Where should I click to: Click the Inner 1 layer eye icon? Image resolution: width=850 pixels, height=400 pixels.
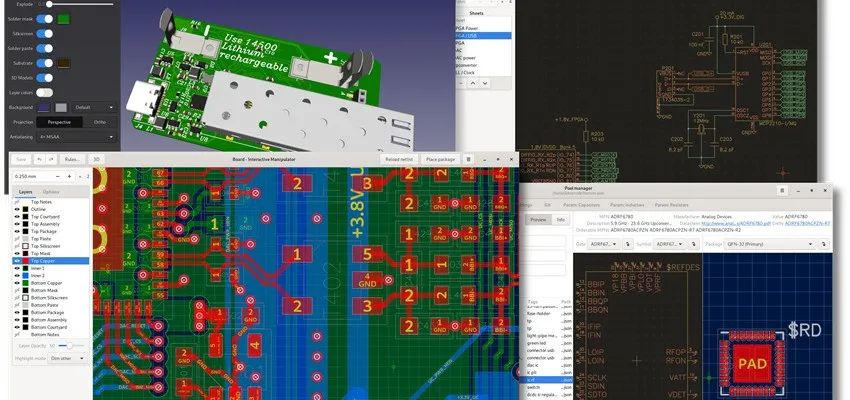[17, 266]
